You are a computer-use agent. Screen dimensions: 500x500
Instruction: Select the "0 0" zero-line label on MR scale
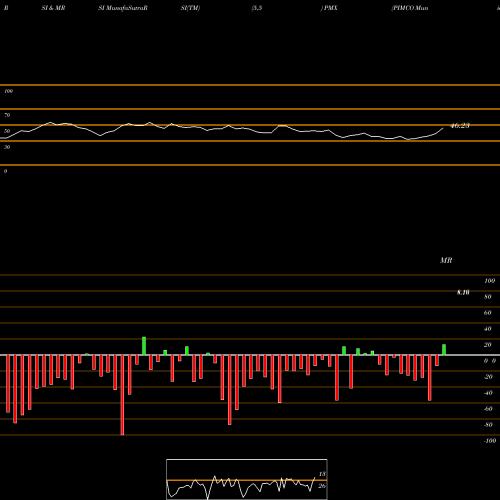[490, 361]
